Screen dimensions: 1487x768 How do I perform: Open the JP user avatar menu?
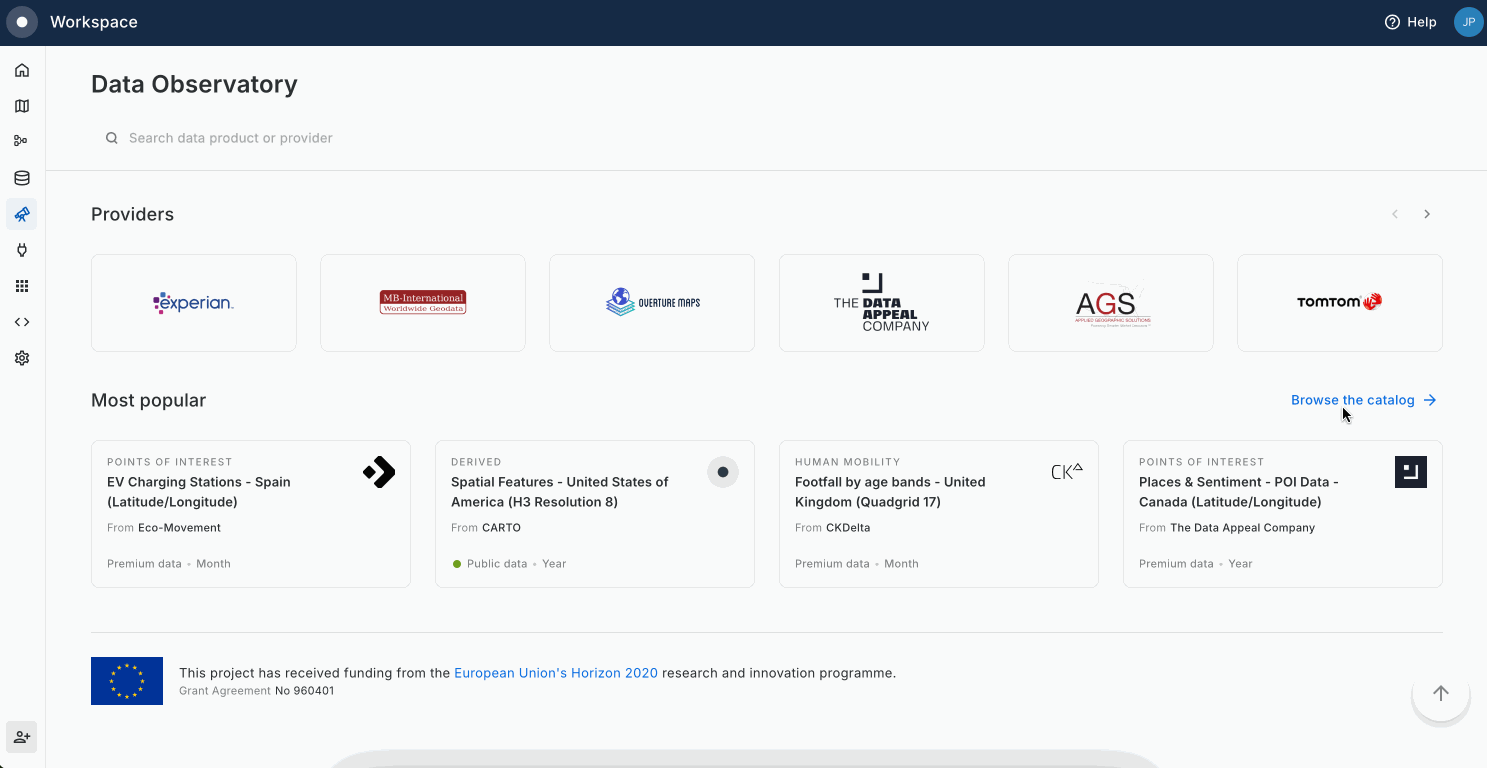1468,22
